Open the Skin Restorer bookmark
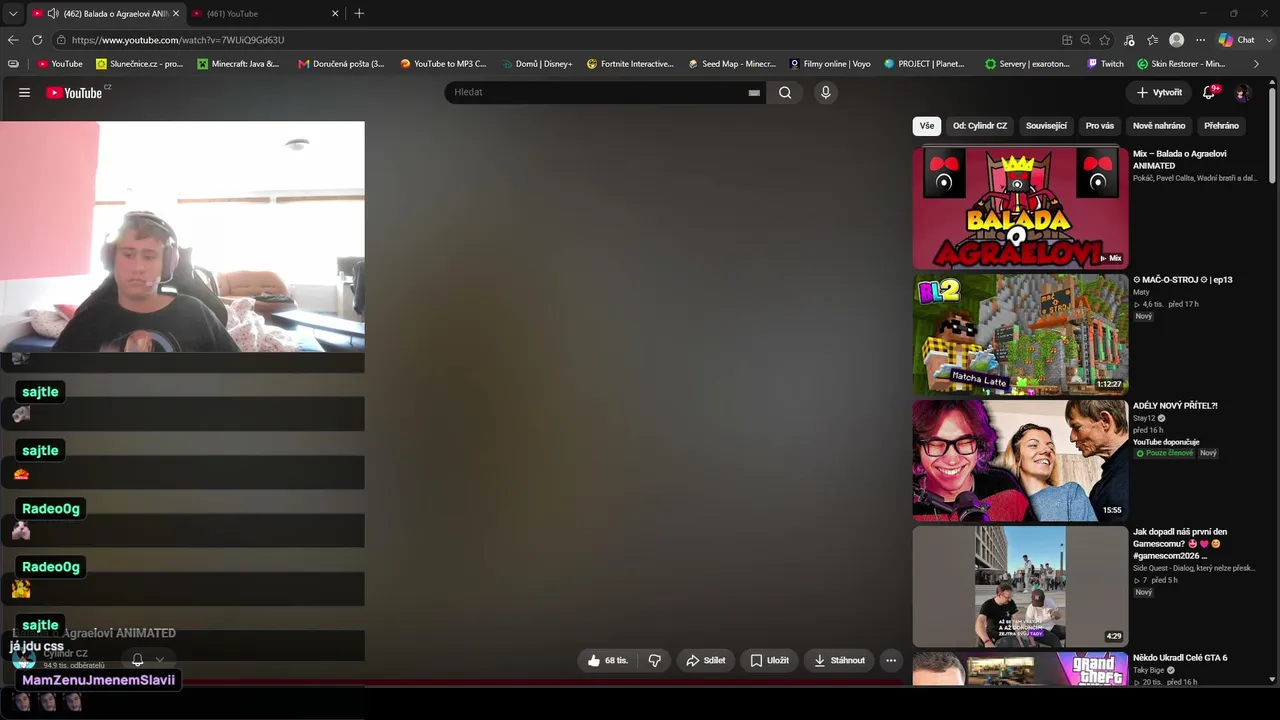 coord(1181,64)
